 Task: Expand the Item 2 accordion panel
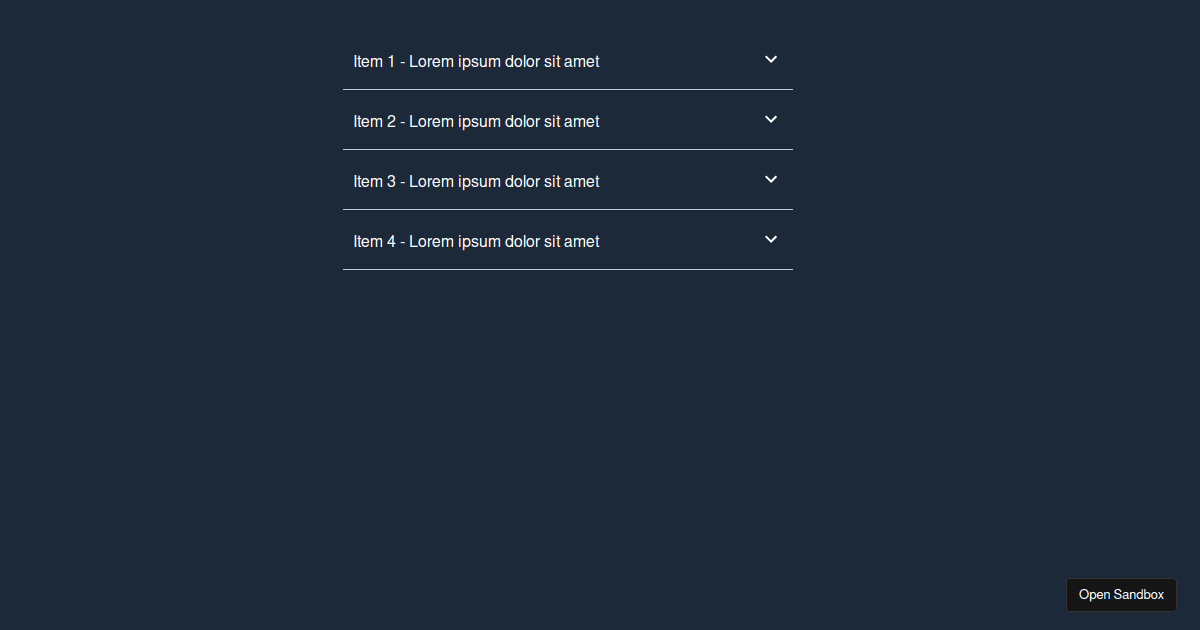point(568,120)
